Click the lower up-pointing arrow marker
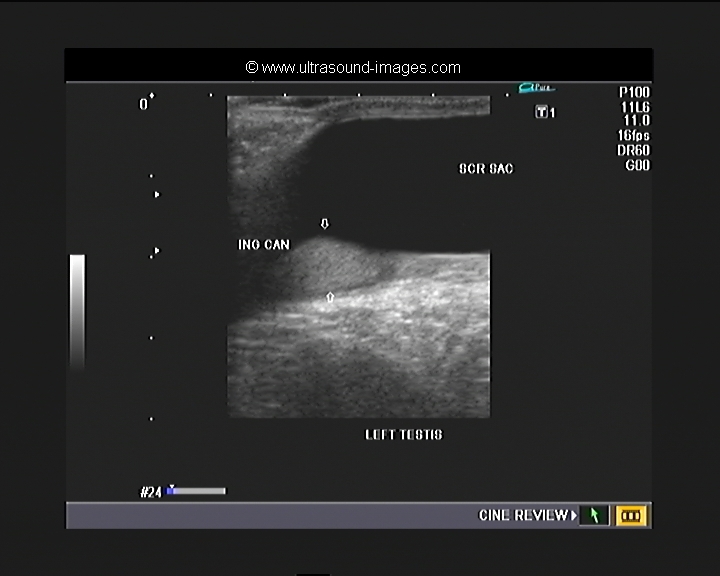Screen dimensions: 720x576 tap(330, 297)
